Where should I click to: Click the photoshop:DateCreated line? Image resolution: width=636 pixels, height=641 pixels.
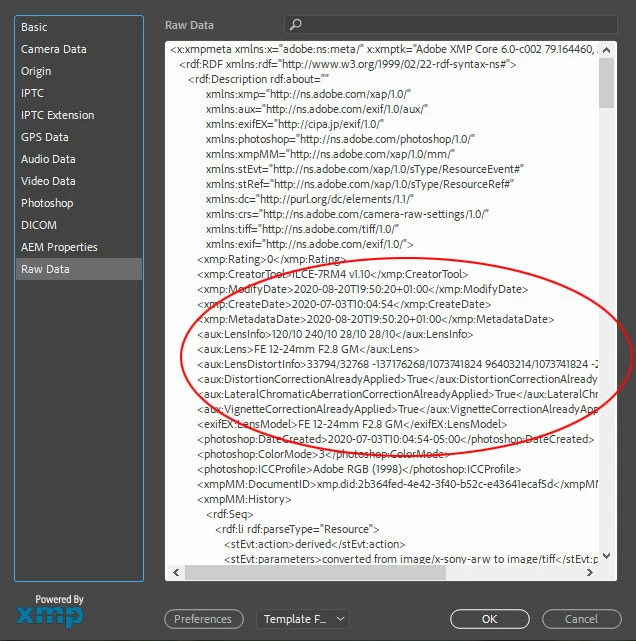[x=395, y=439]
